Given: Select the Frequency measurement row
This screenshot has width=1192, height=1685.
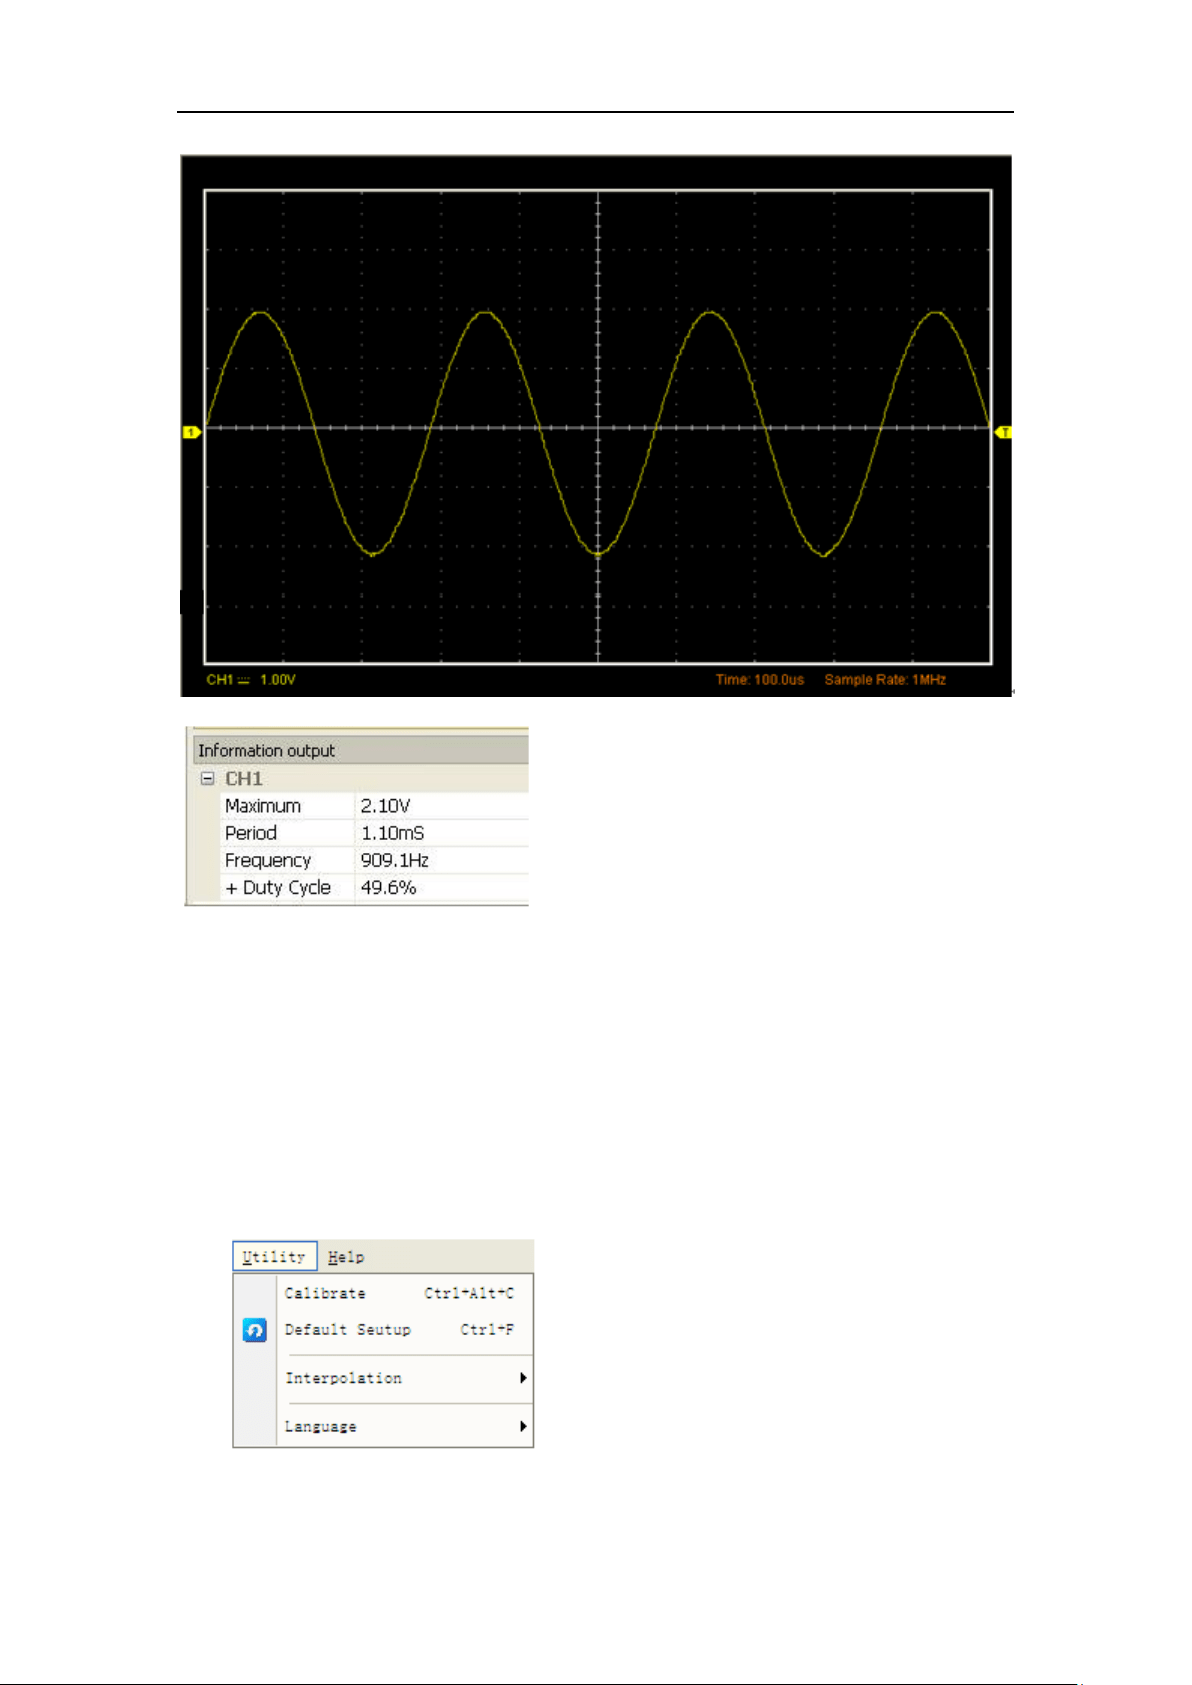Looking at the screenshot, I should [374, 860].
